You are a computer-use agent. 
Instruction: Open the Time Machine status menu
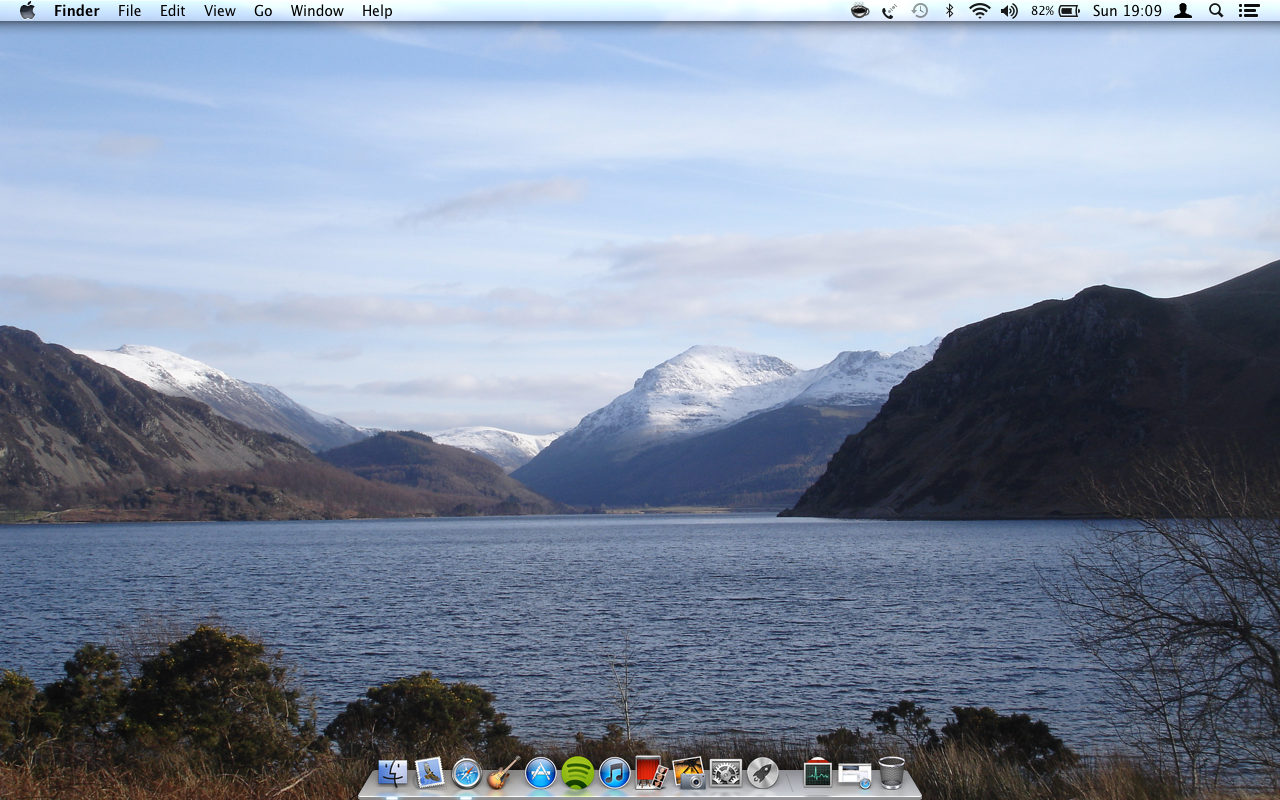920,11
